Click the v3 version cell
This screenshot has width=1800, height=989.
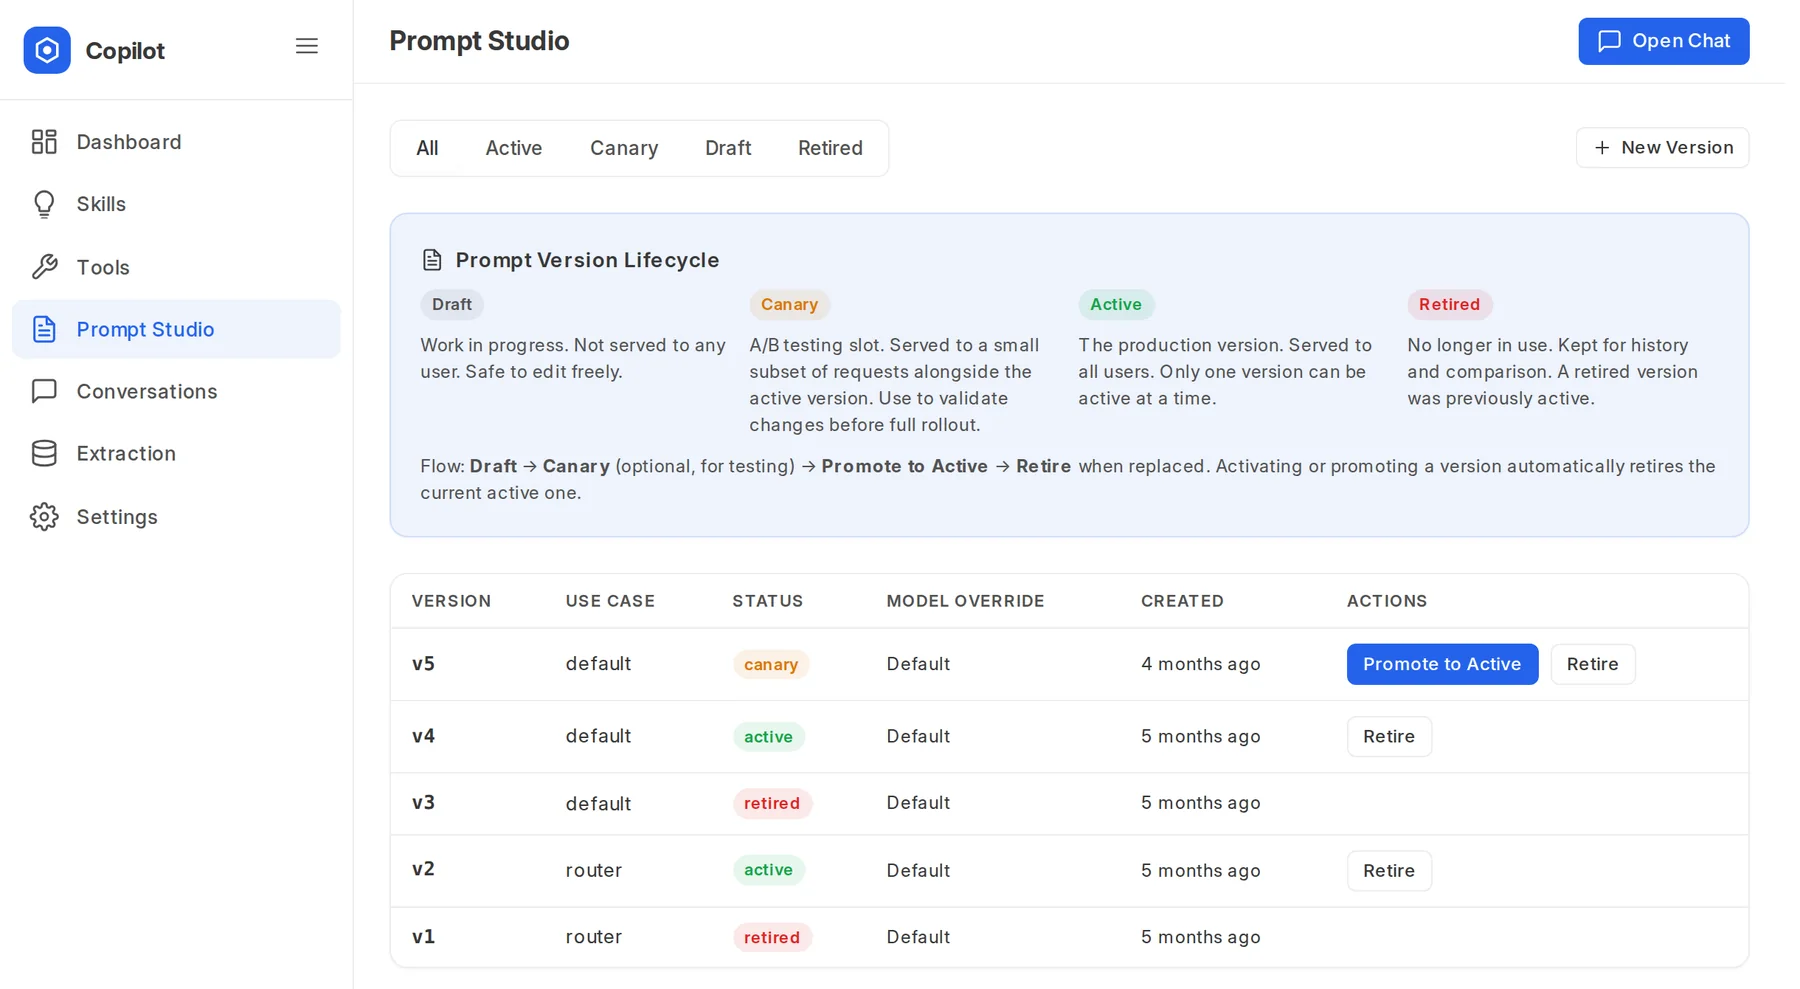pyautogui.click(x=423, y=803)
